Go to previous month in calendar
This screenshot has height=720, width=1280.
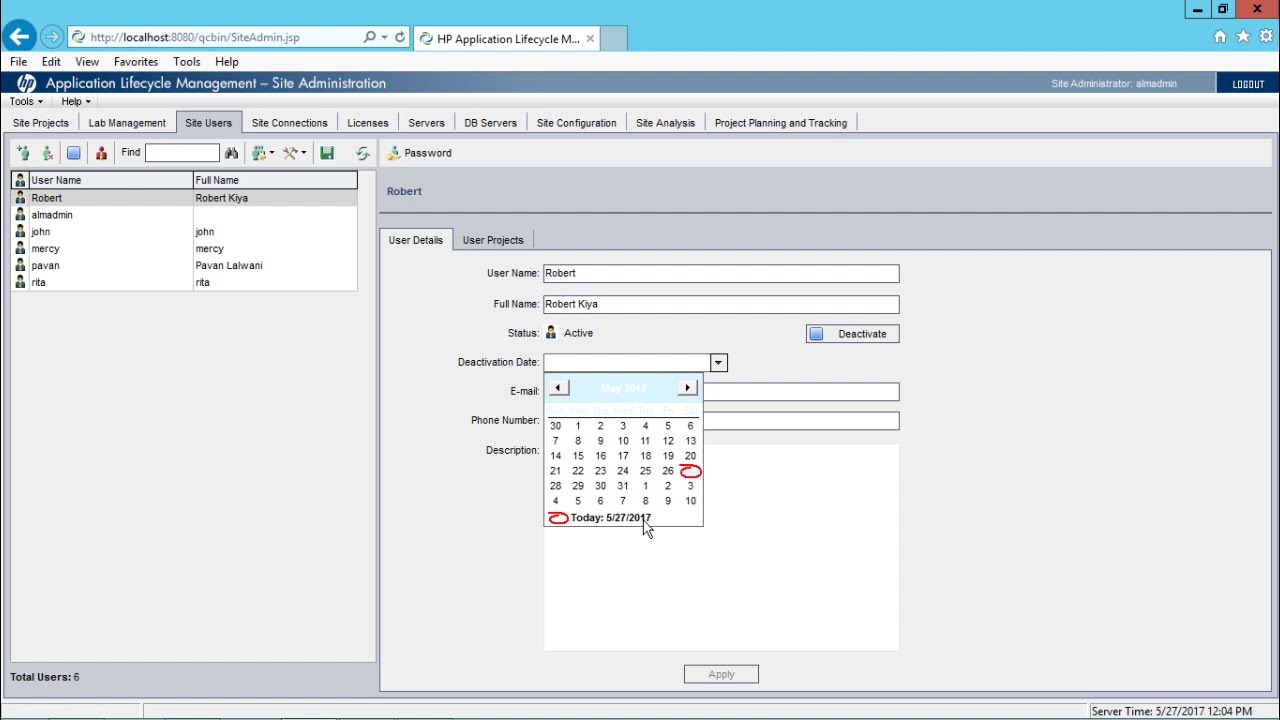(559, 388)
